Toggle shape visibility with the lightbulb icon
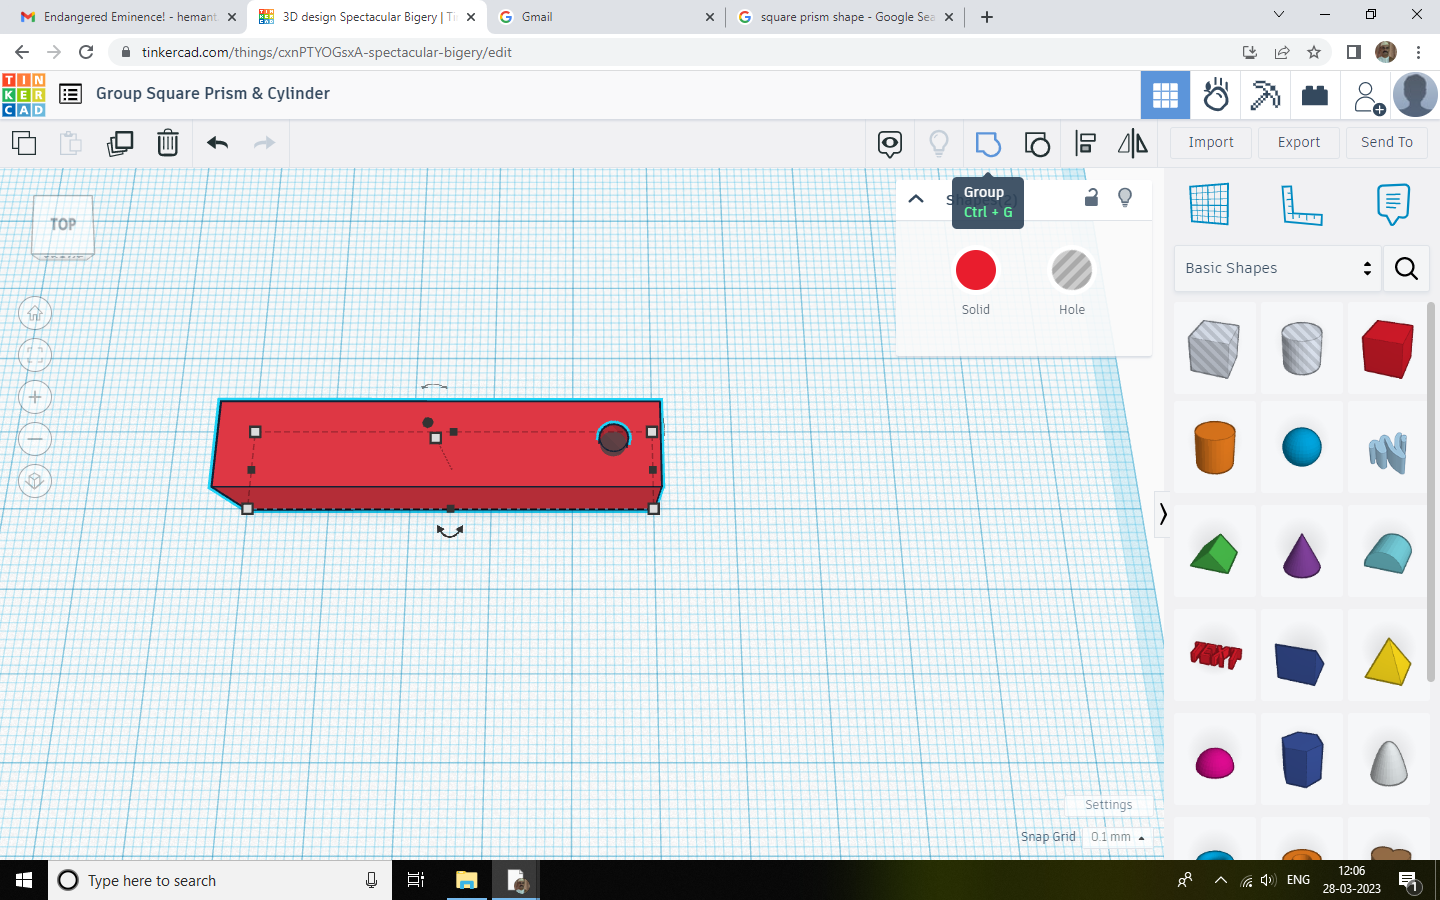The width and height of the screenshot is (1440, 900). click(1125, 197)
